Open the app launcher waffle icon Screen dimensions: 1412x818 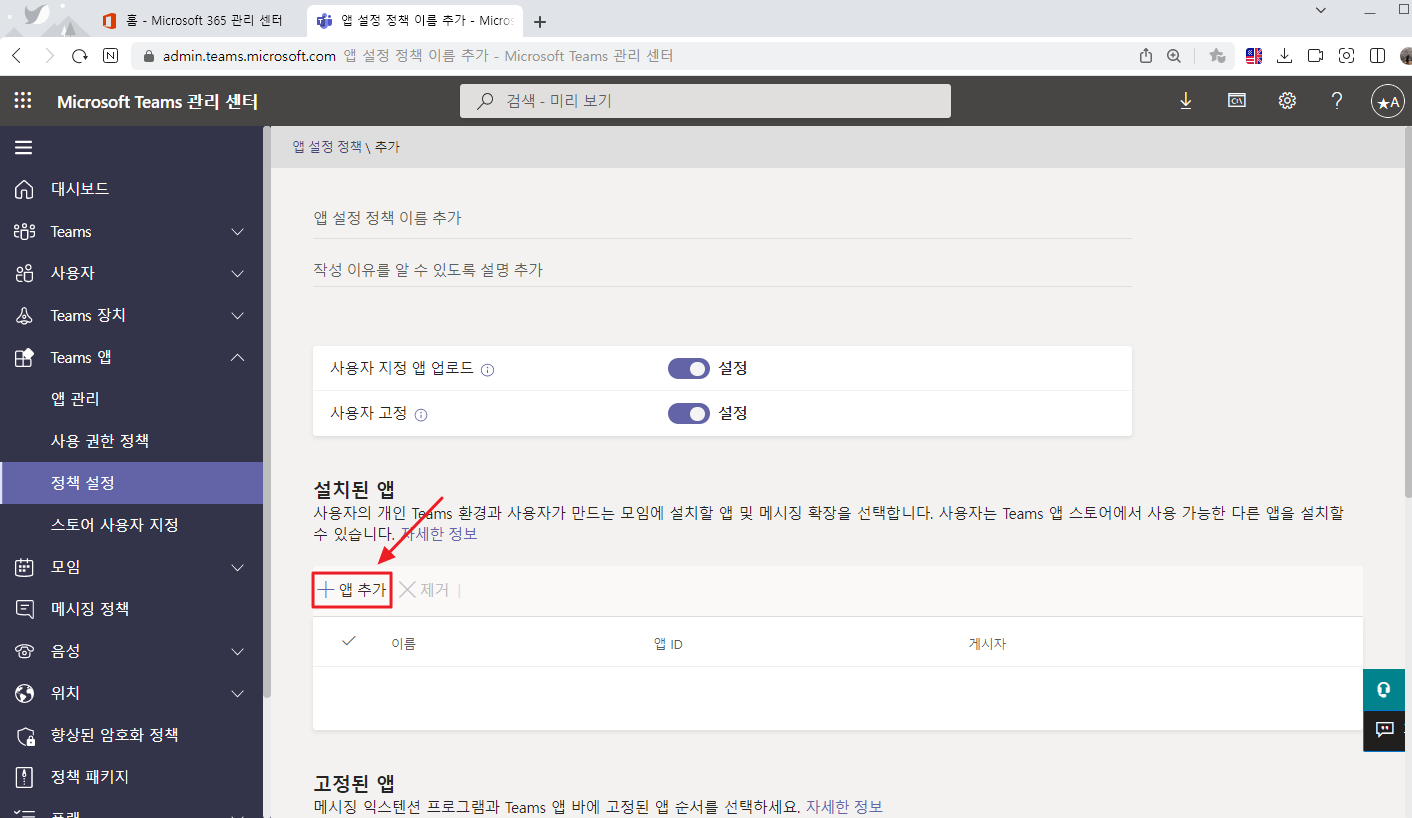[22, 101]
